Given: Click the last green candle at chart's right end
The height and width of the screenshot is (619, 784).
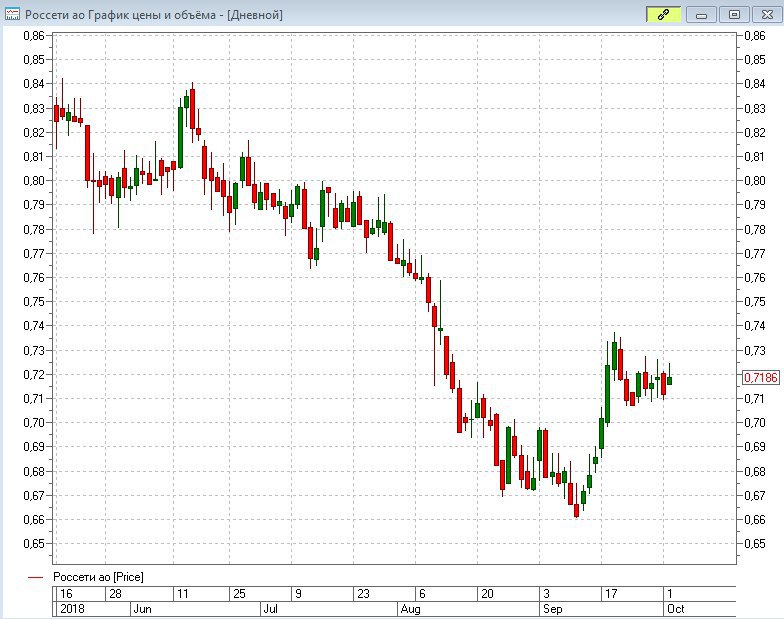Looking at the screenshot, I should (x=670, y=380).
